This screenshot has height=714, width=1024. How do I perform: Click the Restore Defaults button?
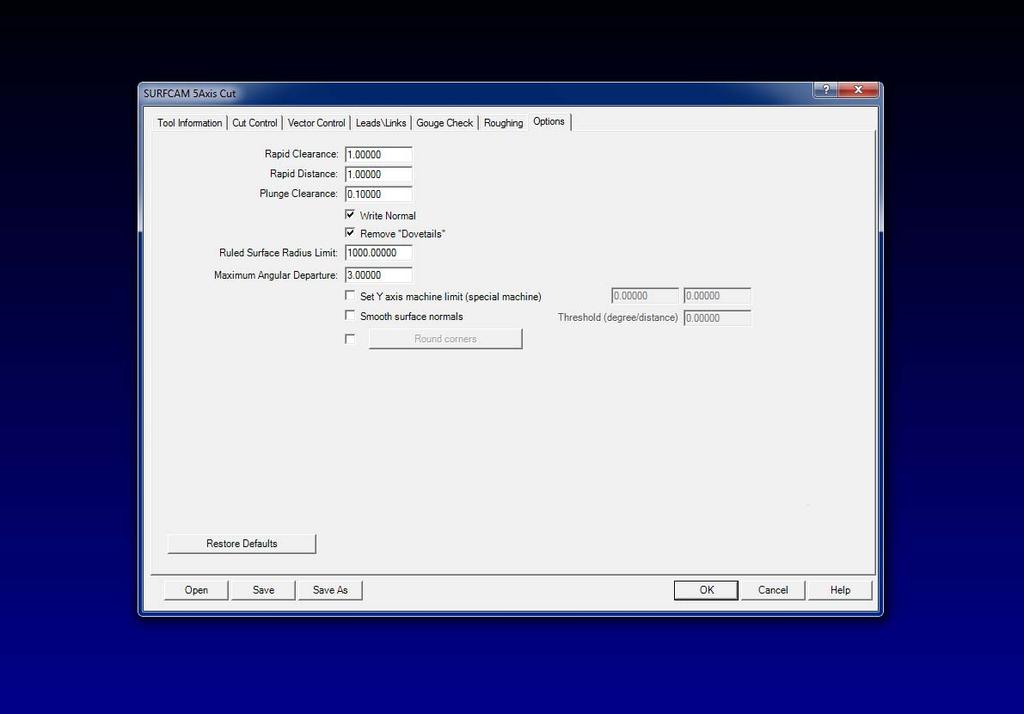[242, 544]
